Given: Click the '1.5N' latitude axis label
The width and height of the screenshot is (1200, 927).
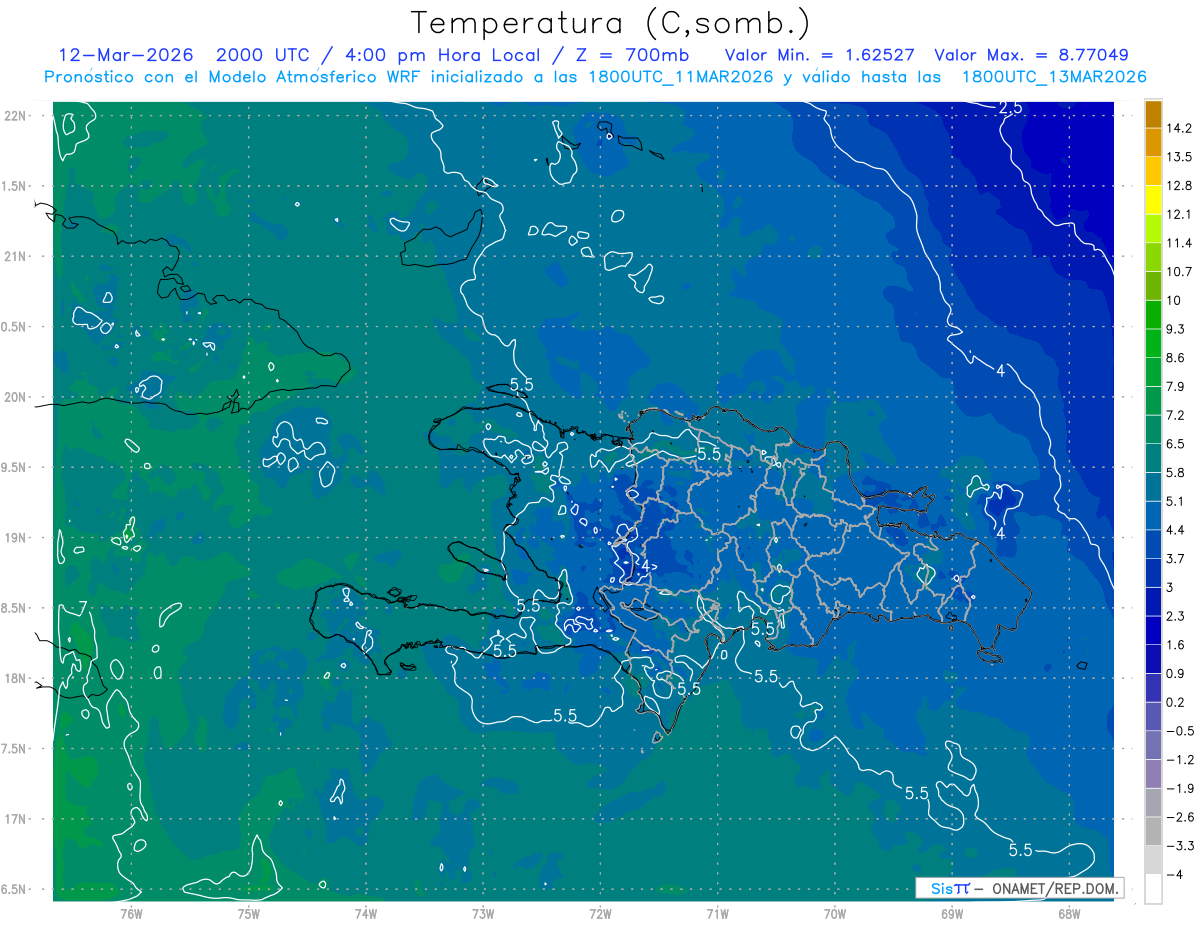Looking at the screenshot, I should 14,187.
